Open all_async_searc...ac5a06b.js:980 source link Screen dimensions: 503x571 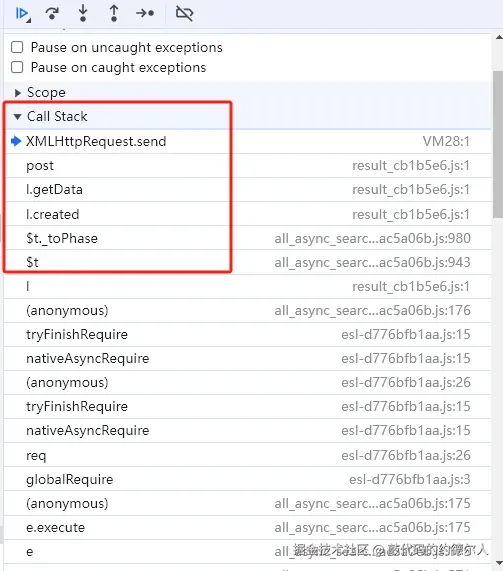tap(372, 238)
